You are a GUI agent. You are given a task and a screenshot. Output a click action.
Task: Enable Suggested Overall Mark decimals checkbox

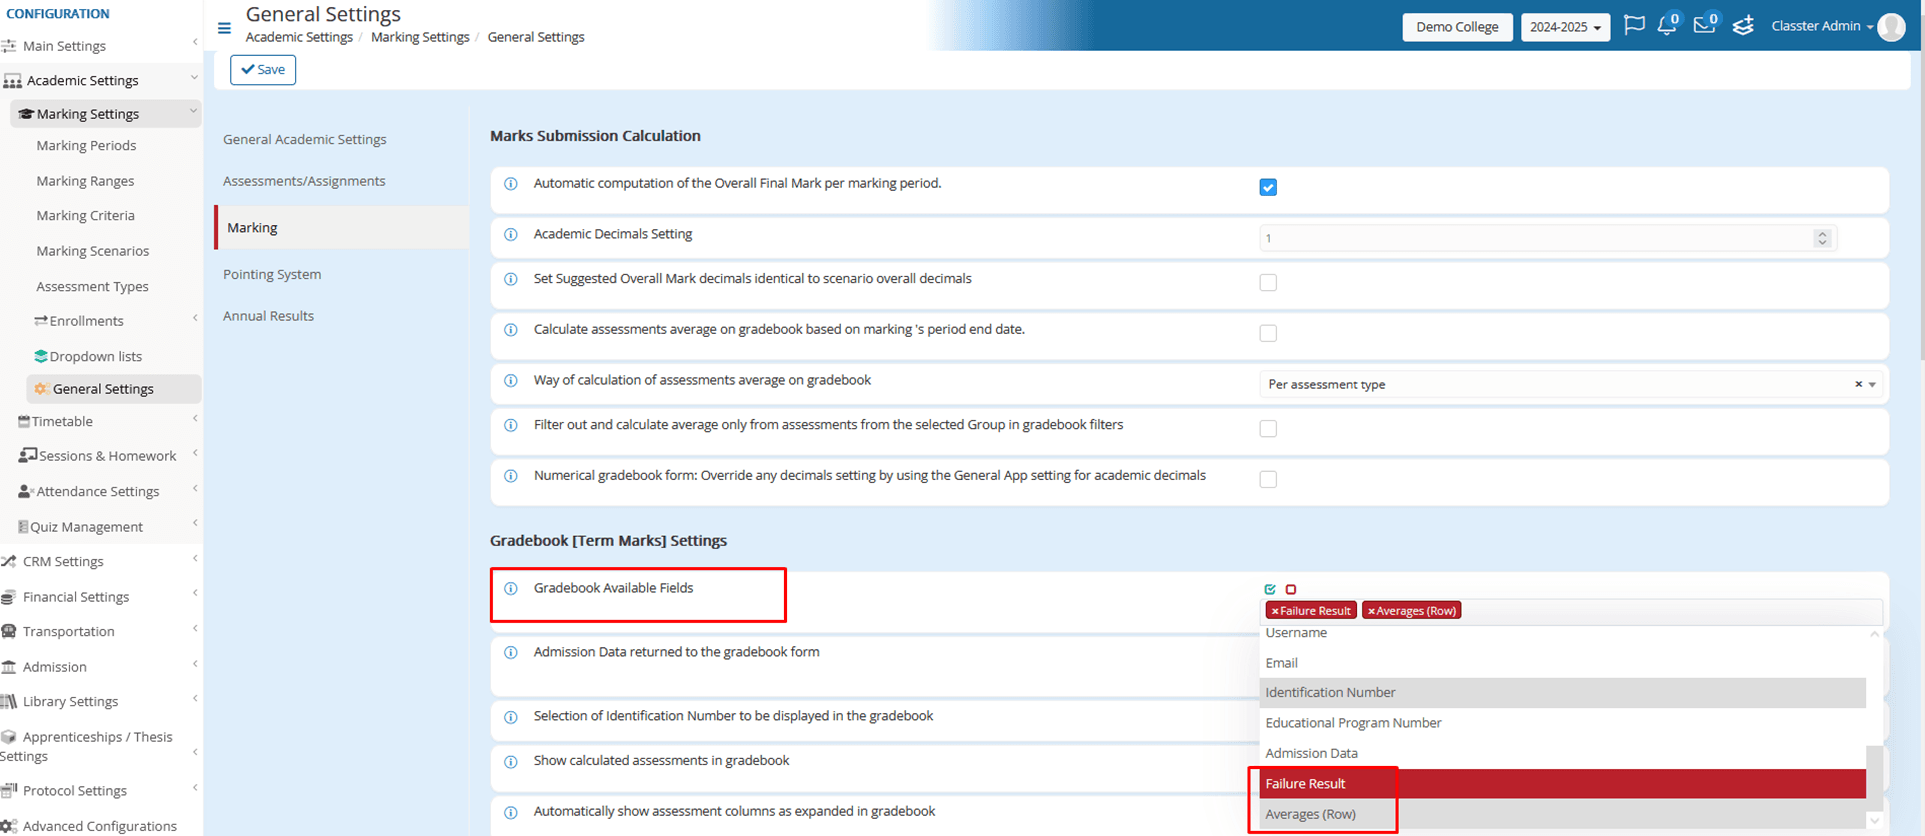coord(1268,282)
